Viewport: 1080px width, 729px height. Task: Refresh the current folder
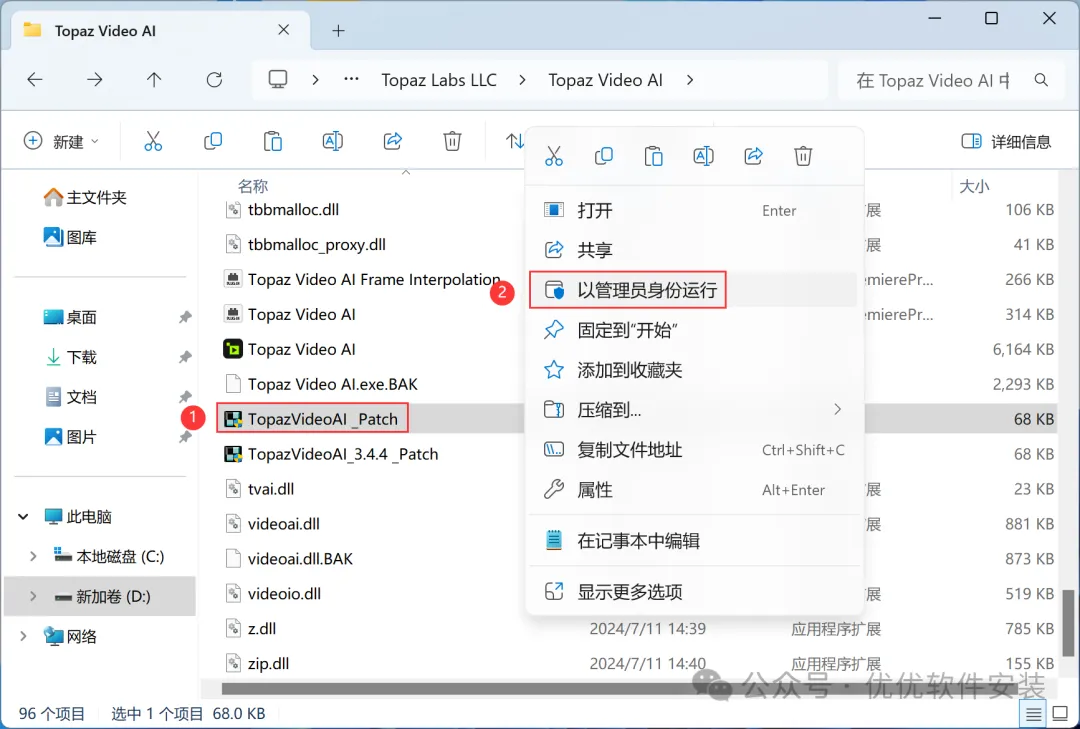(x=214, y=80)
